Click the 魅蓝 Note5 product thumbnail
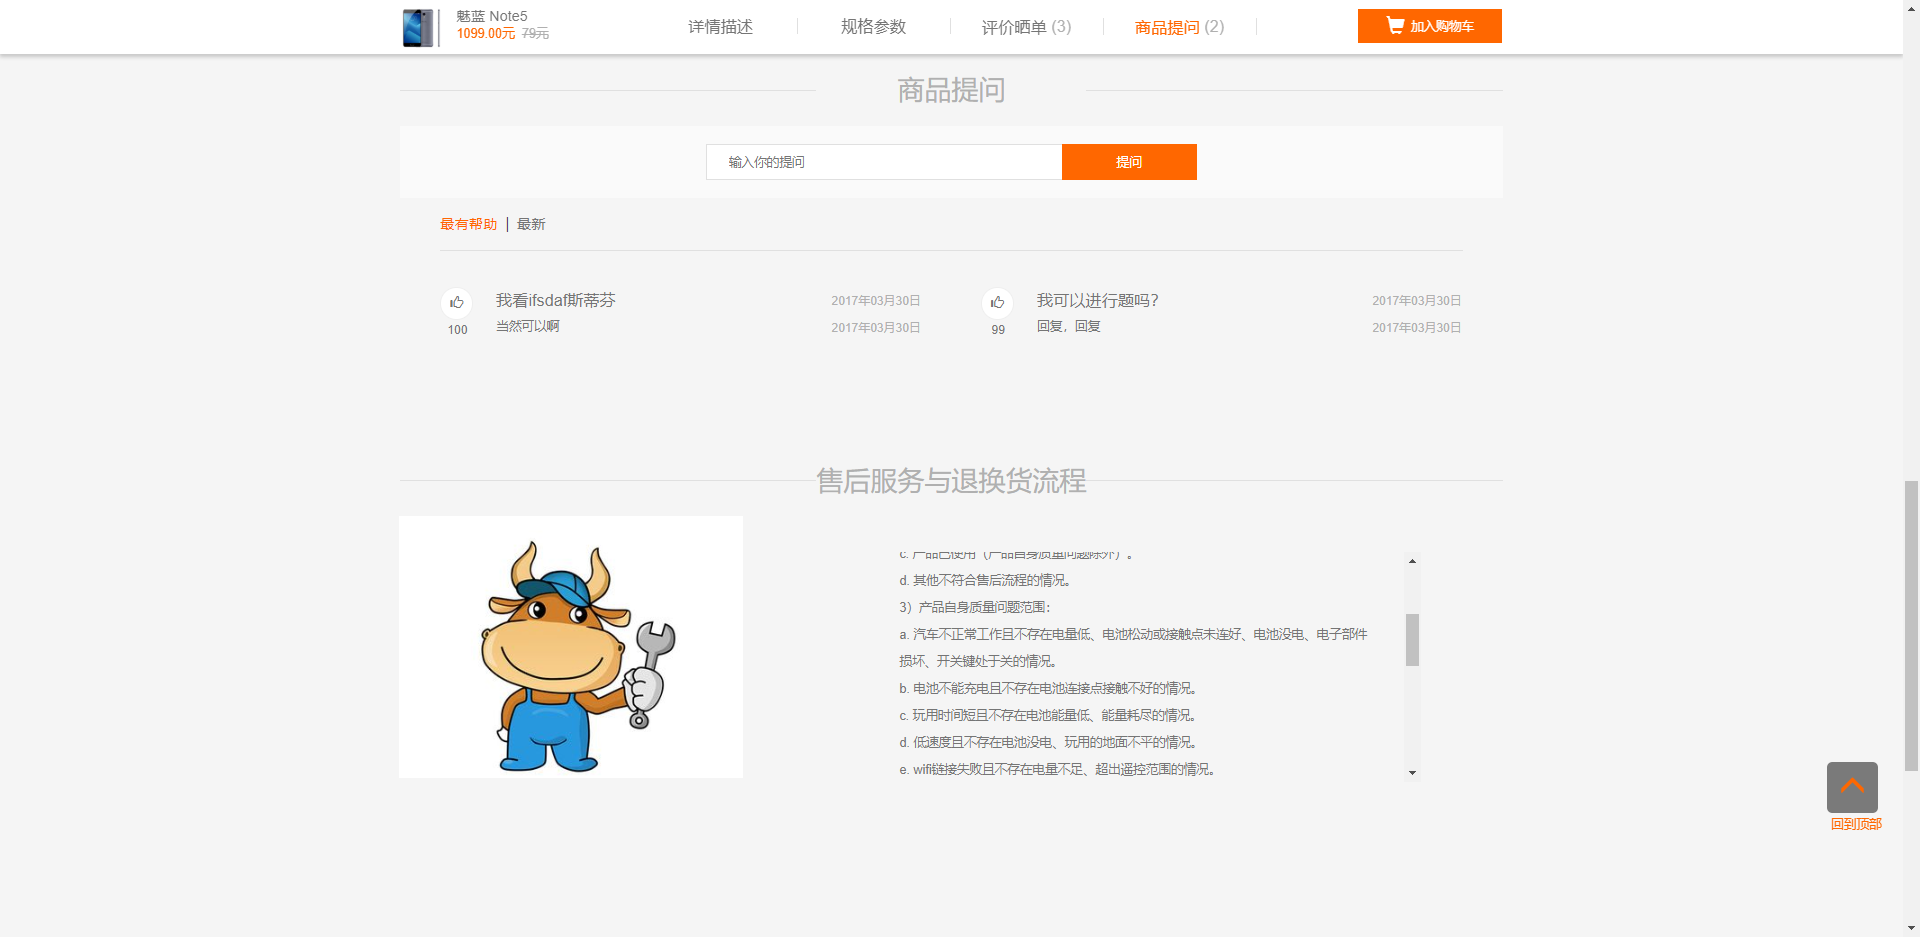This screenshot has width=1920, height=937. (x=419, y=28)
